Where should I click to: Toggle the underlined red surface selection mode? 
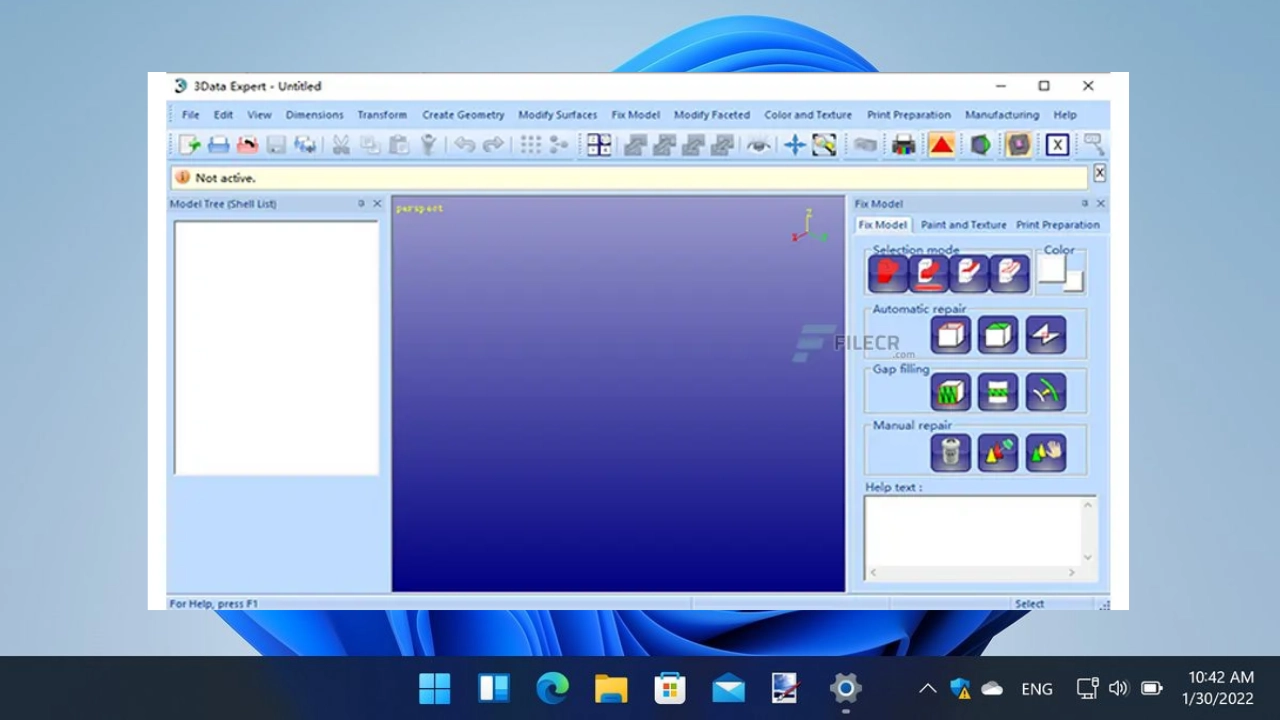coord(929,273)
